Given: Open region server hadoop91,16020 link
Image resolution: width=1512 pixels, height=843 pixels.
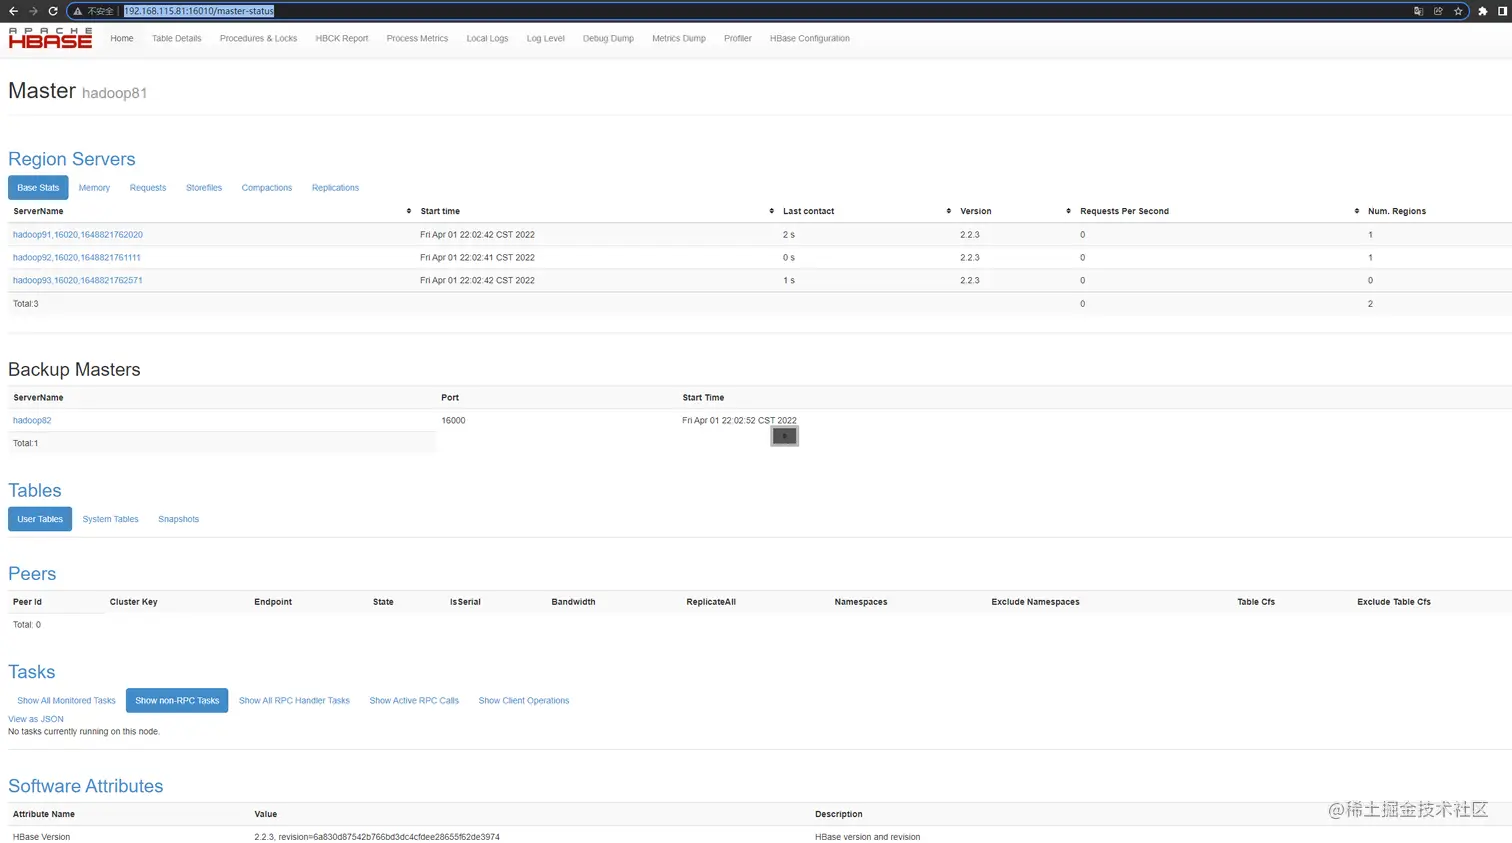Looking at the screenshot, I should (x=78, y=235).
